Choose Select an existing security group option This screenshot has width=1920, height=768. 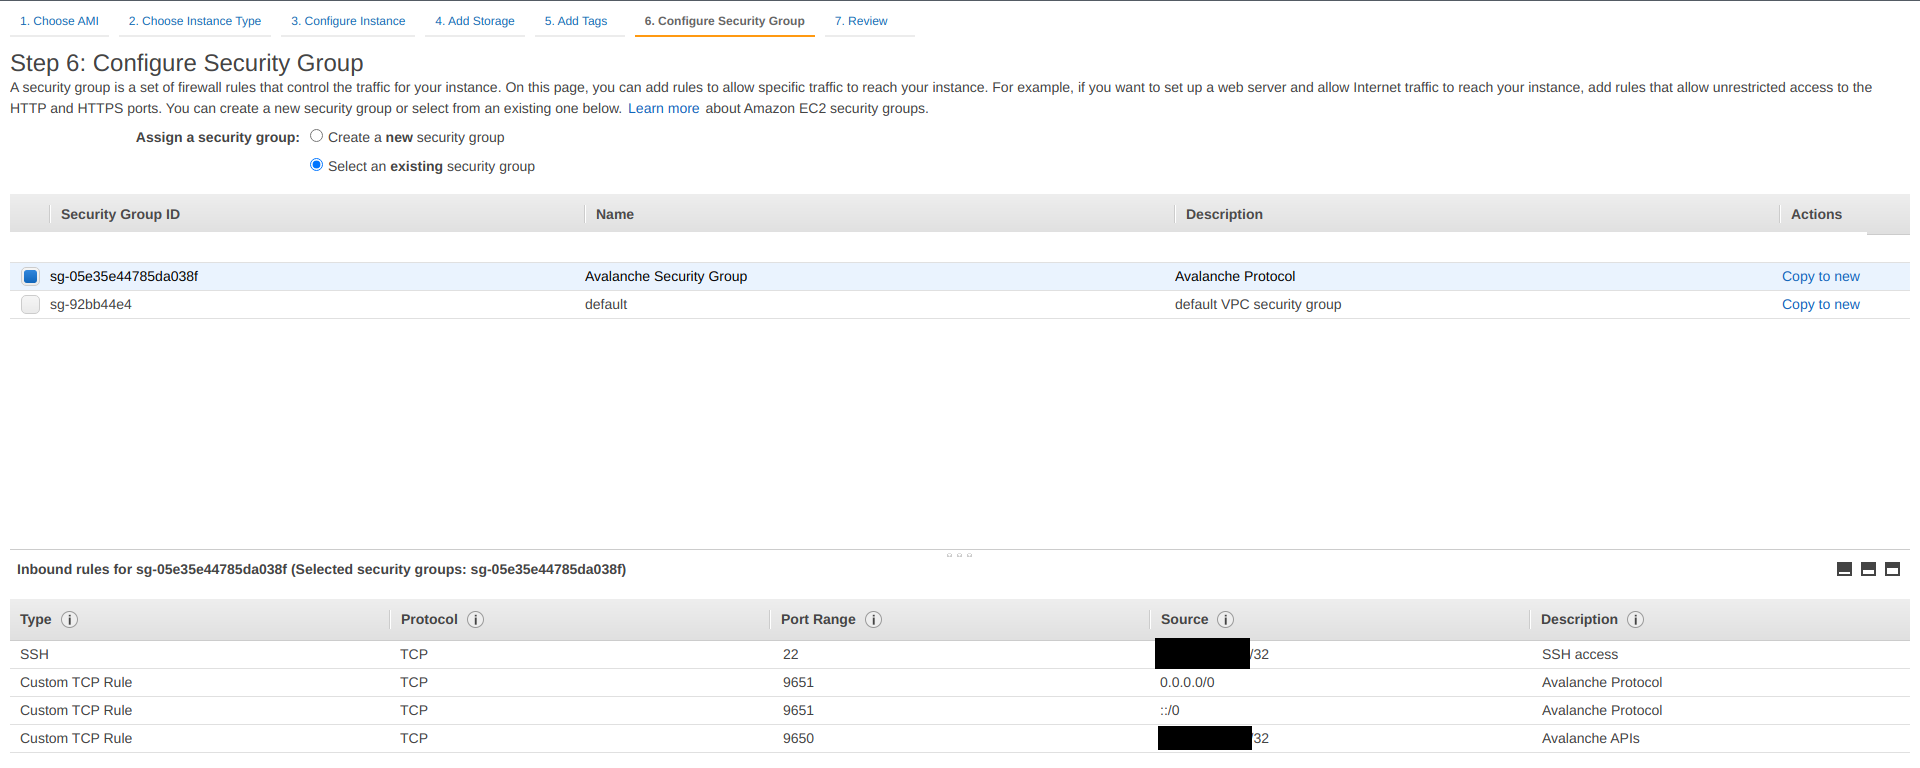coord(316,165)
